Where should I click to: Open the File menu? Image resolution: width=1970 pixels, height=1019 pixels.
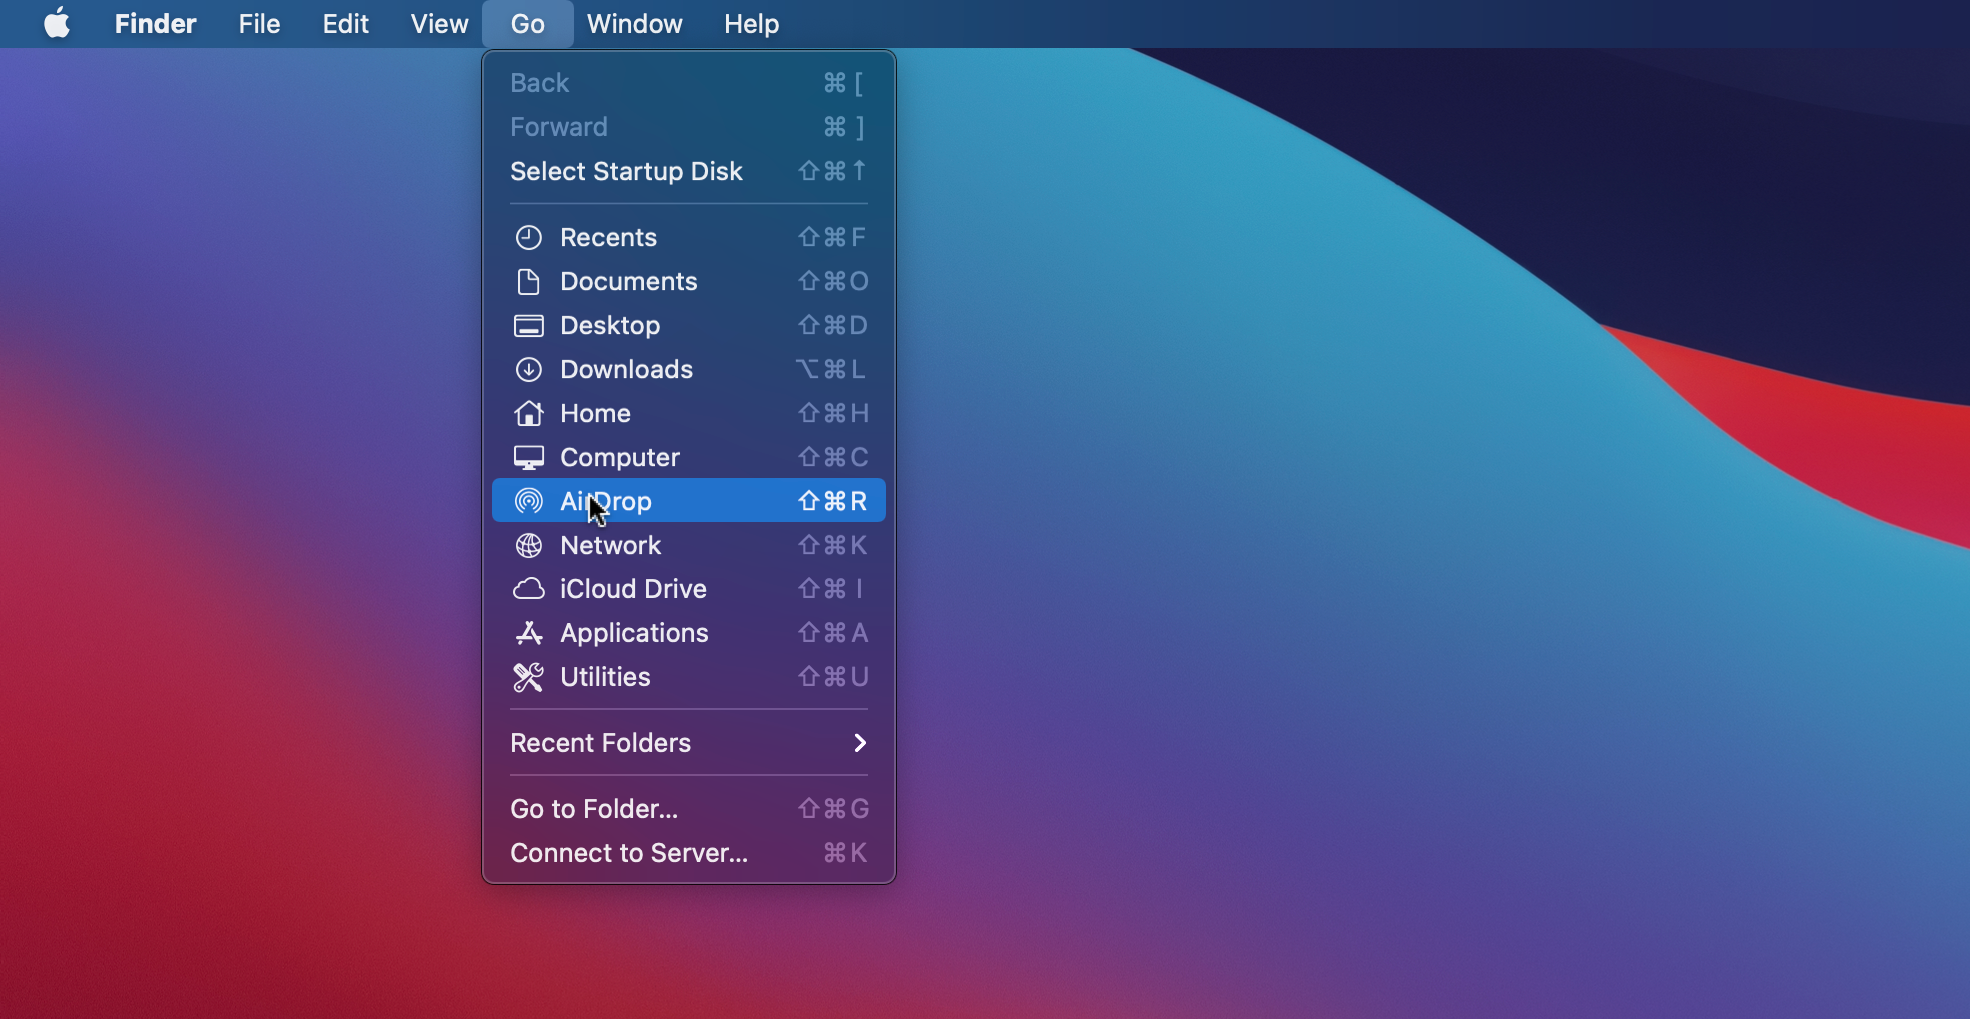[259, 23]
